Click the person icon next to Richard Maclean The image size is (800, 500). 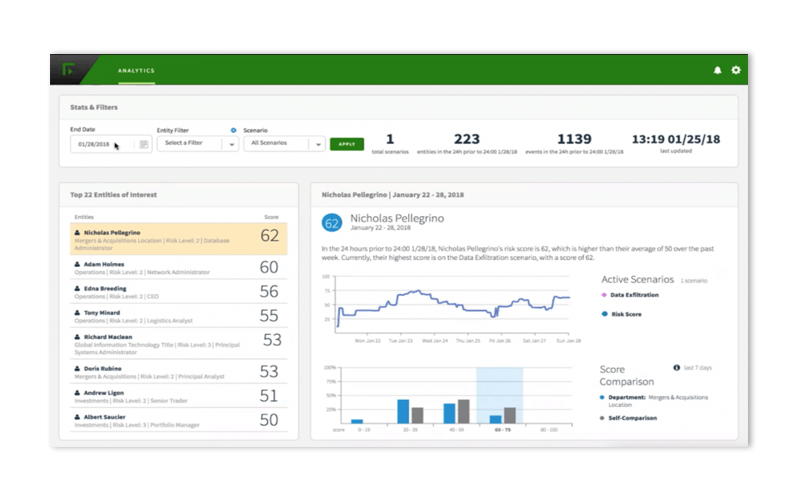[x=78, y=337]
